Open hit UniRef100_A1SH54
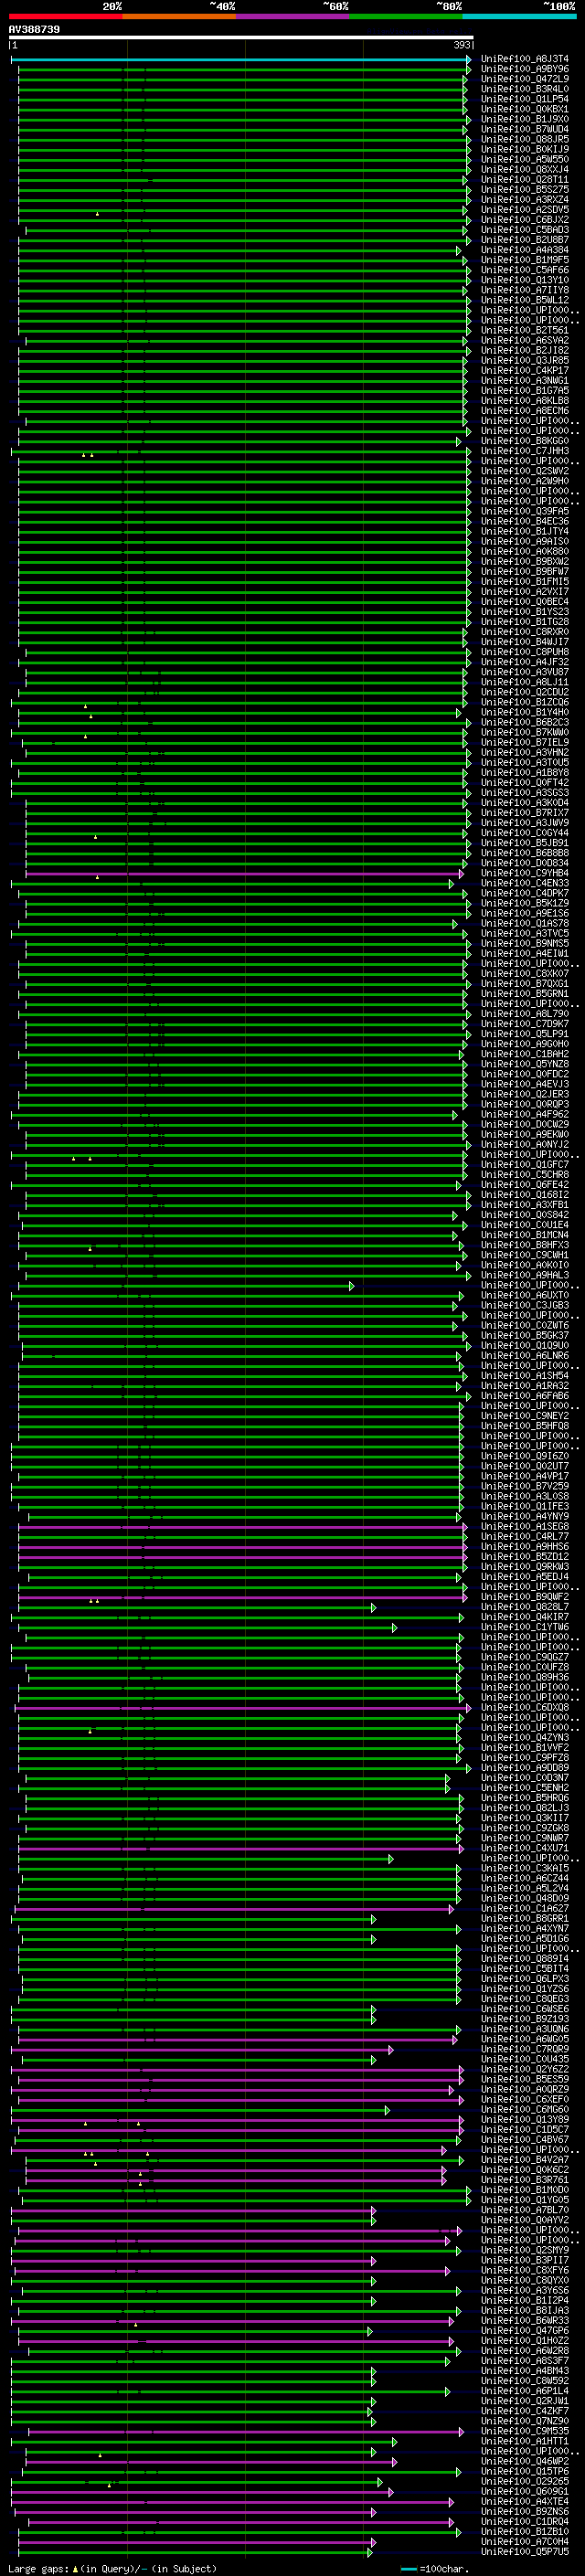This screenshot has width=585, height=2576. 525,1376
